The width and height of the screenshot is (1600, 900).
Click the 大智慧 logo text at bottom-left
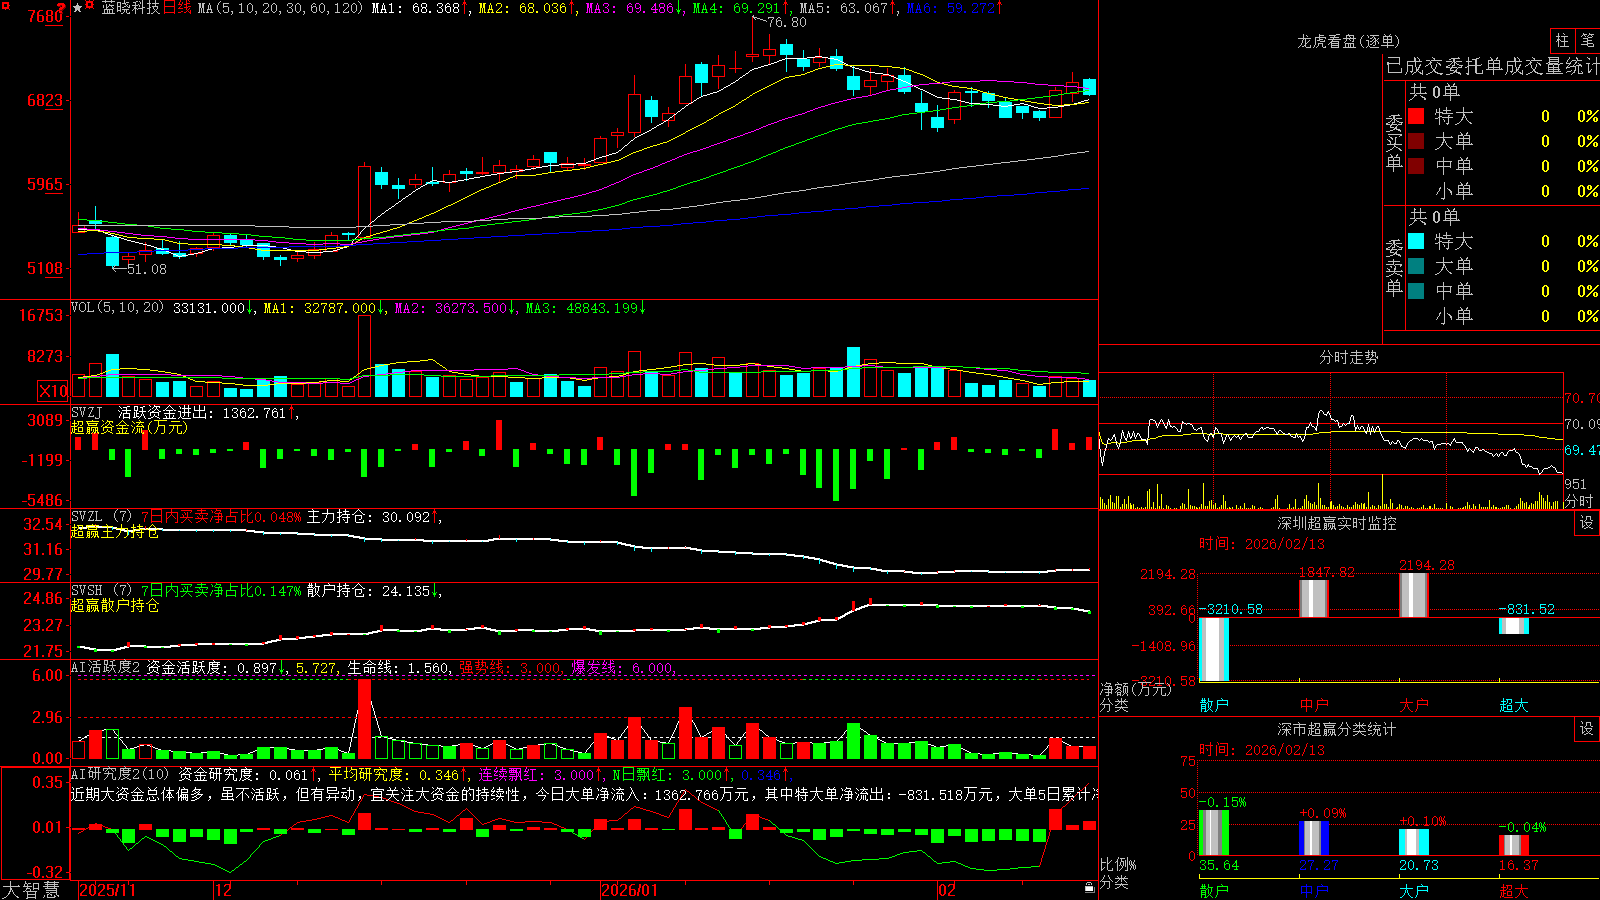pyautogui.click(x=31, y=889)
